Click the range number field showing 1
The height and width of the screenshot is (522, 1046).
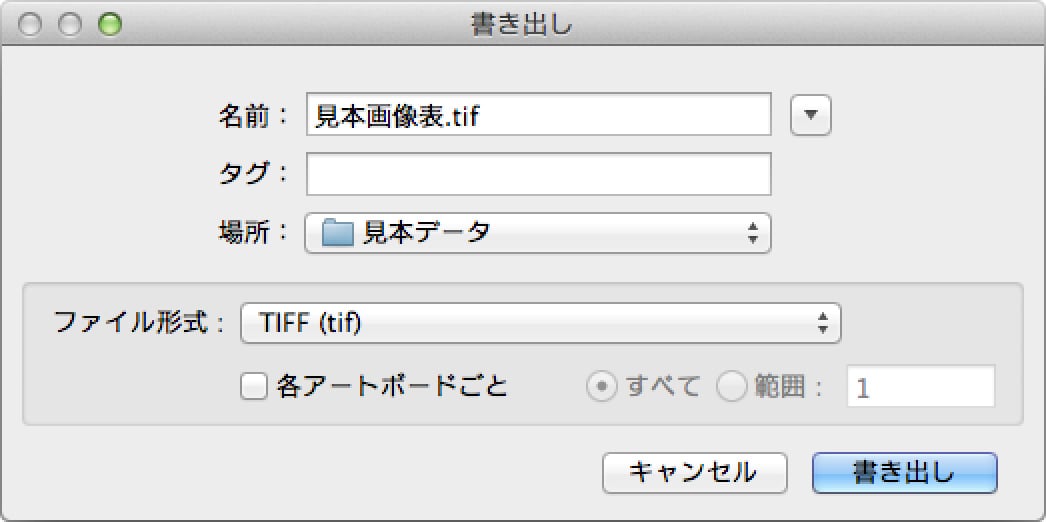point(920,387)
